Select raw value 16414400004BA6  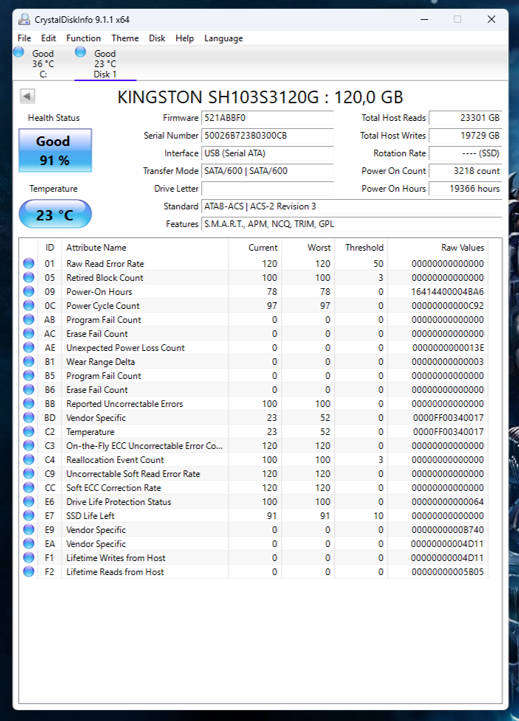pos(447,292)
